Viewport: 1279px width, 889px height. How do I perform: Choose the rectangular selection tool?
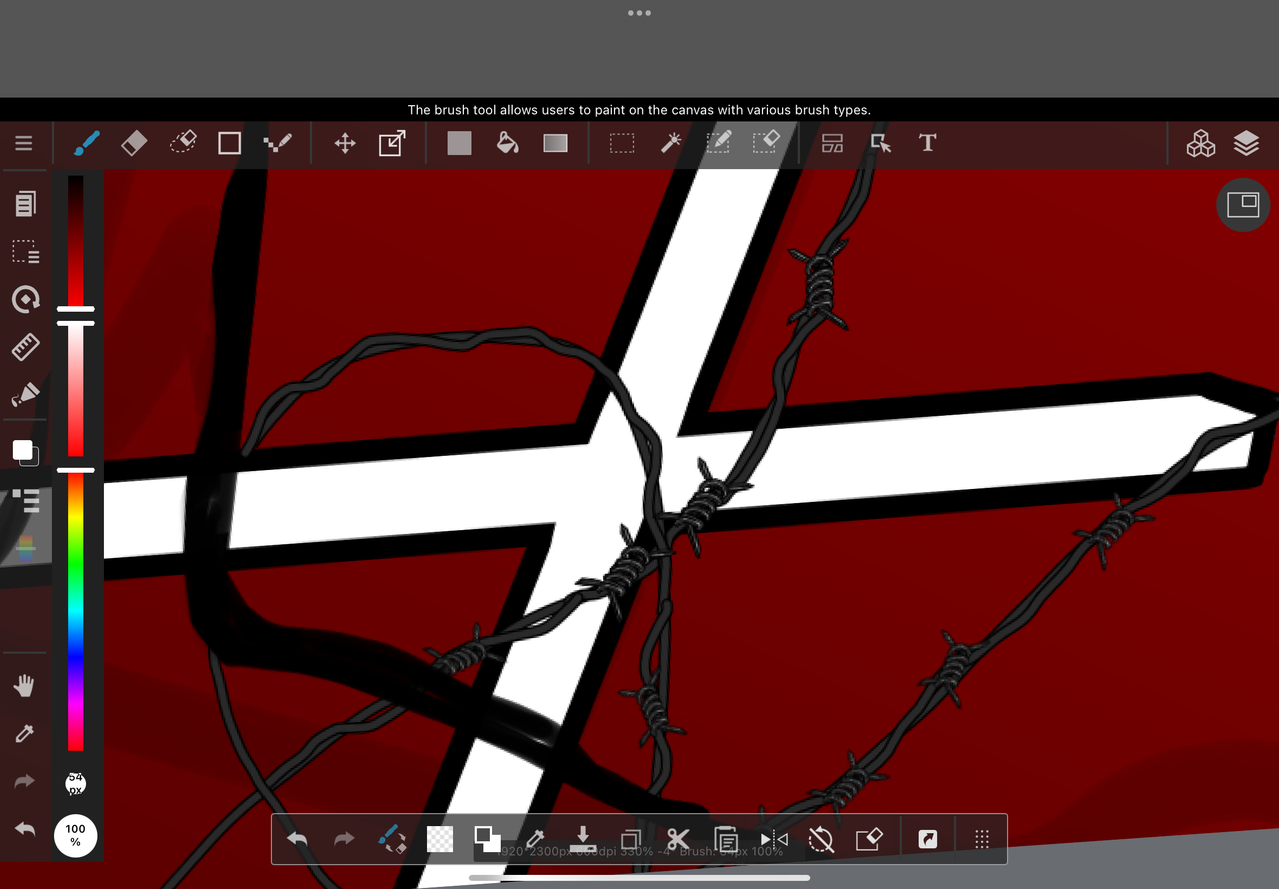tap(622, 143)
